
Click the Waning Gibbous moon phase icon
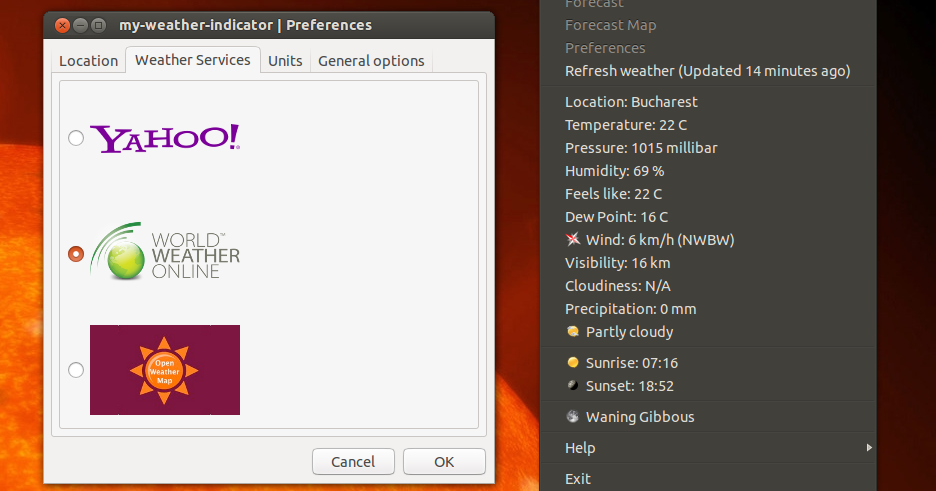click(x=573, y=416)
